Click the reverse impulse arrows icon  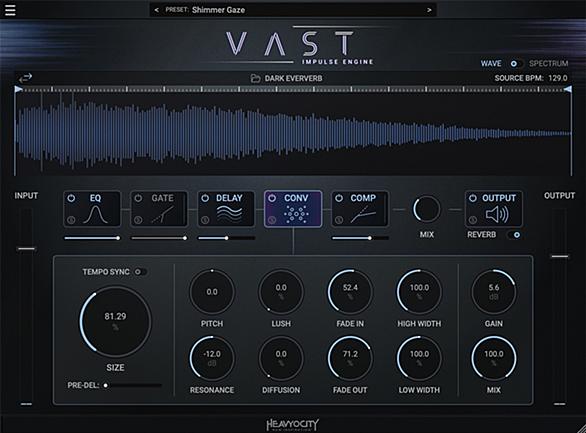click(x=25, y=78)
